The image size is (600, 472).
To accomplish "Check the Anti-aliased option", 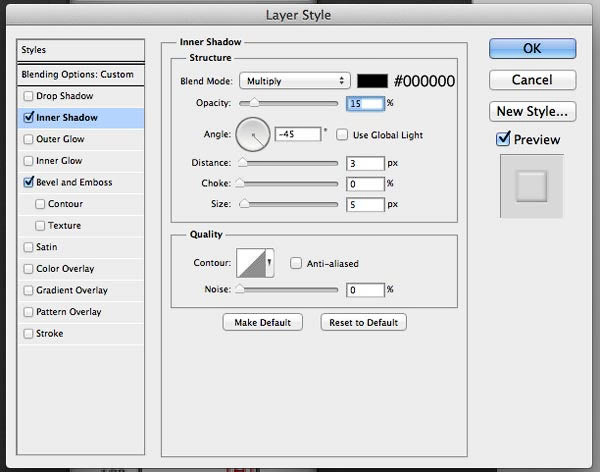I will coord(296,263).
